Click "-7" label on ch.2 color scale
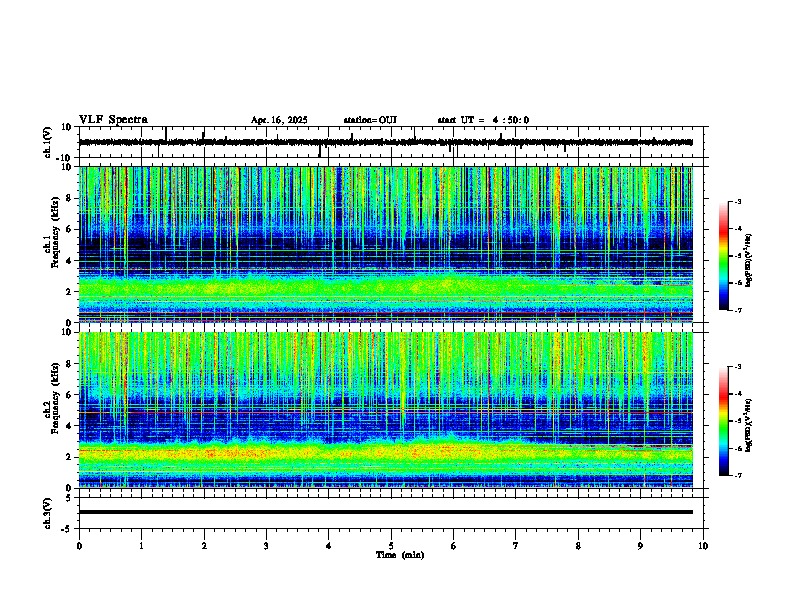Screen dimensions: 792x612 click(737, 475)
